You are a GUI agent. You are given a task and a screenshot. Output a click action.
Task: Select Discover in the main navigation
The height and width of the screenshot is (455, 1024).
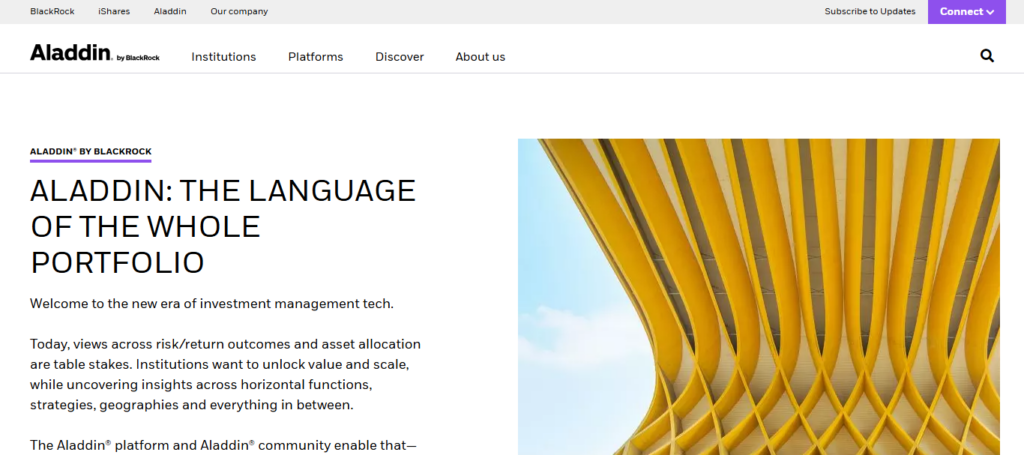pos(399,57)
